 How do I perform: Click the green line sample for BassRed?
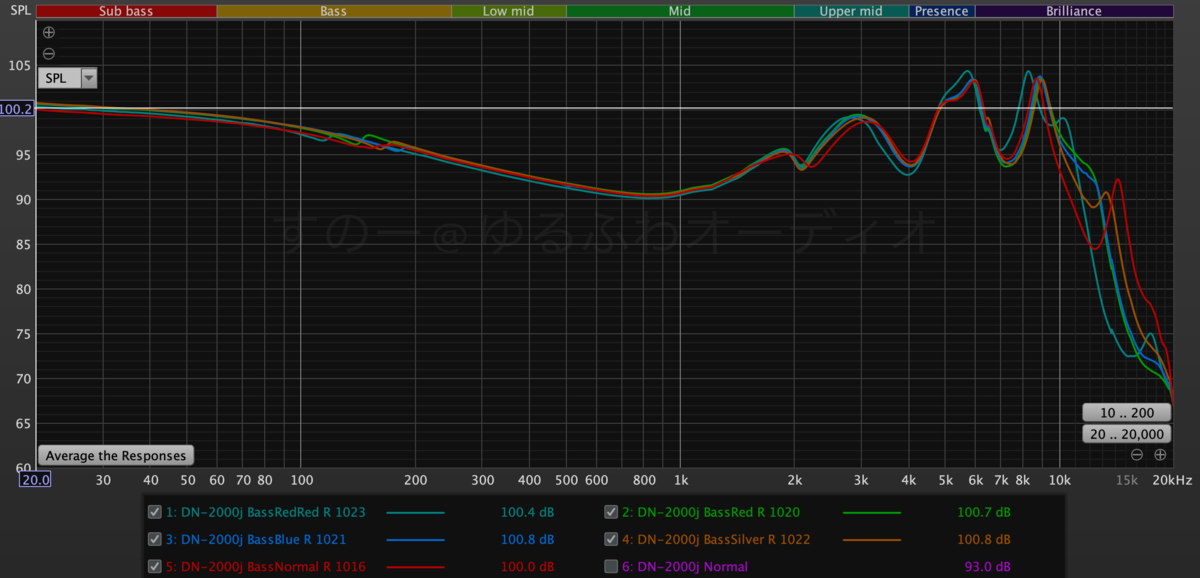point(872,513)
